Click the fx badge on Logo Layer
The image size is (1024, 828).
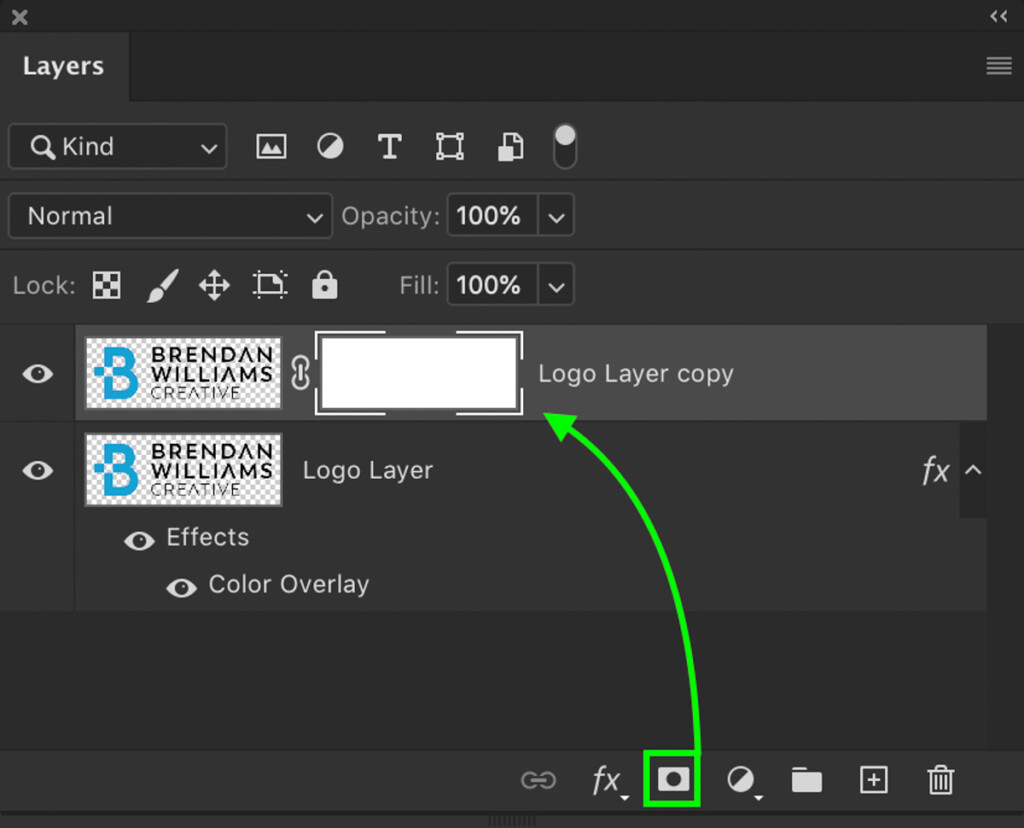[935, 470]
